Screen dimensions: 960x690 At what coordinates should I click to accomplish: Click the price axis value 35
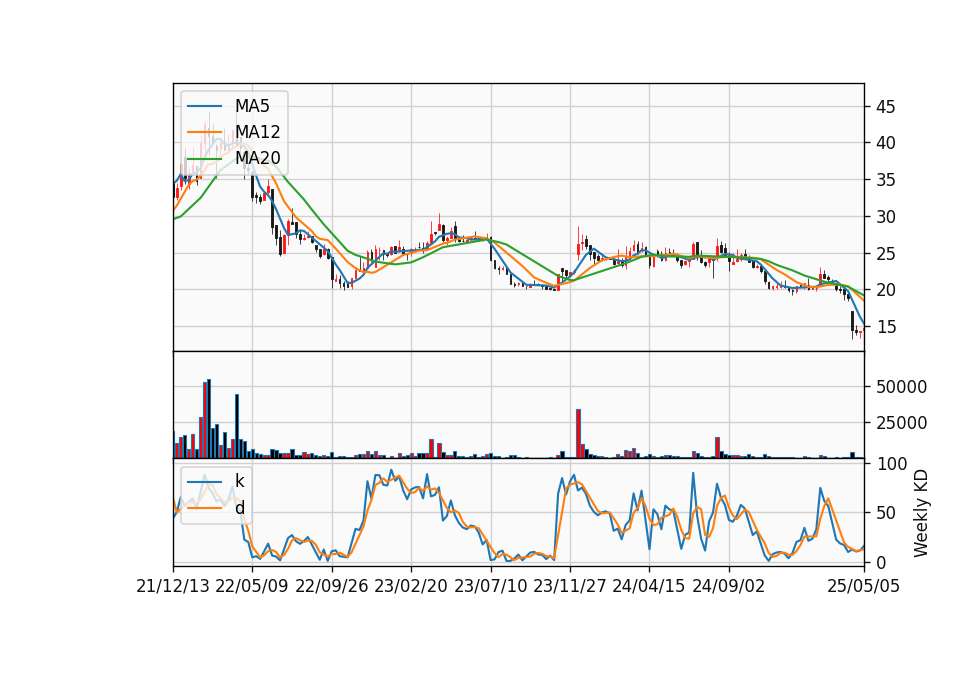tap(886, 180)
